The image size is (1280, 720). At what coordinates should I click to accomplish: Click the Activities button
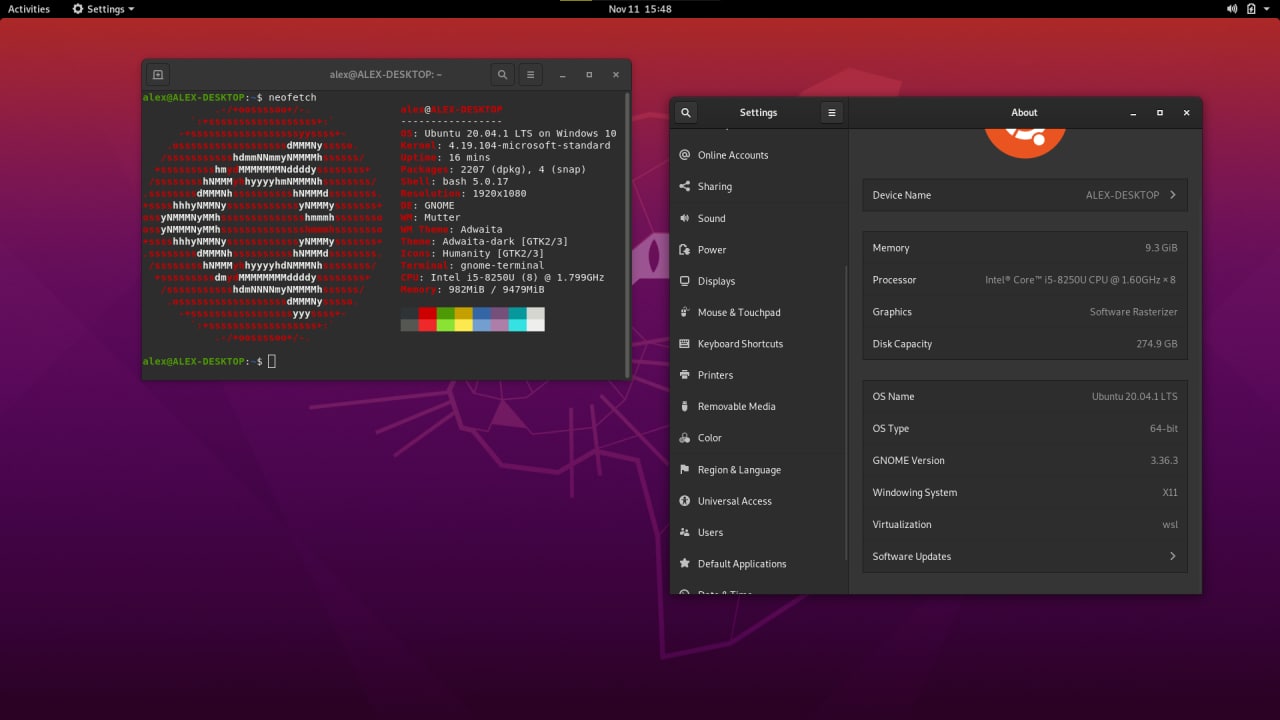pos(29,9)
